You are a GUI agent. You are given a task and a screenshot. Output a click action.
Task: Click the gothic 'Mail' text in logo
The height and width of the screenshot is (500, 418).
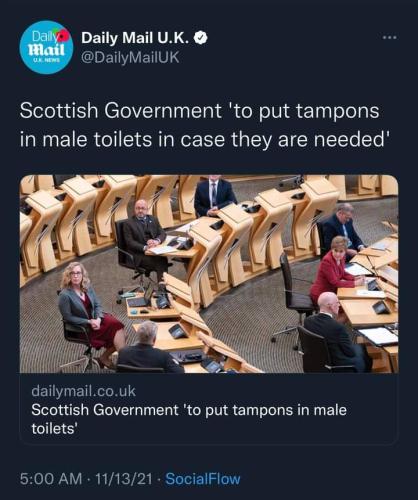46,49
